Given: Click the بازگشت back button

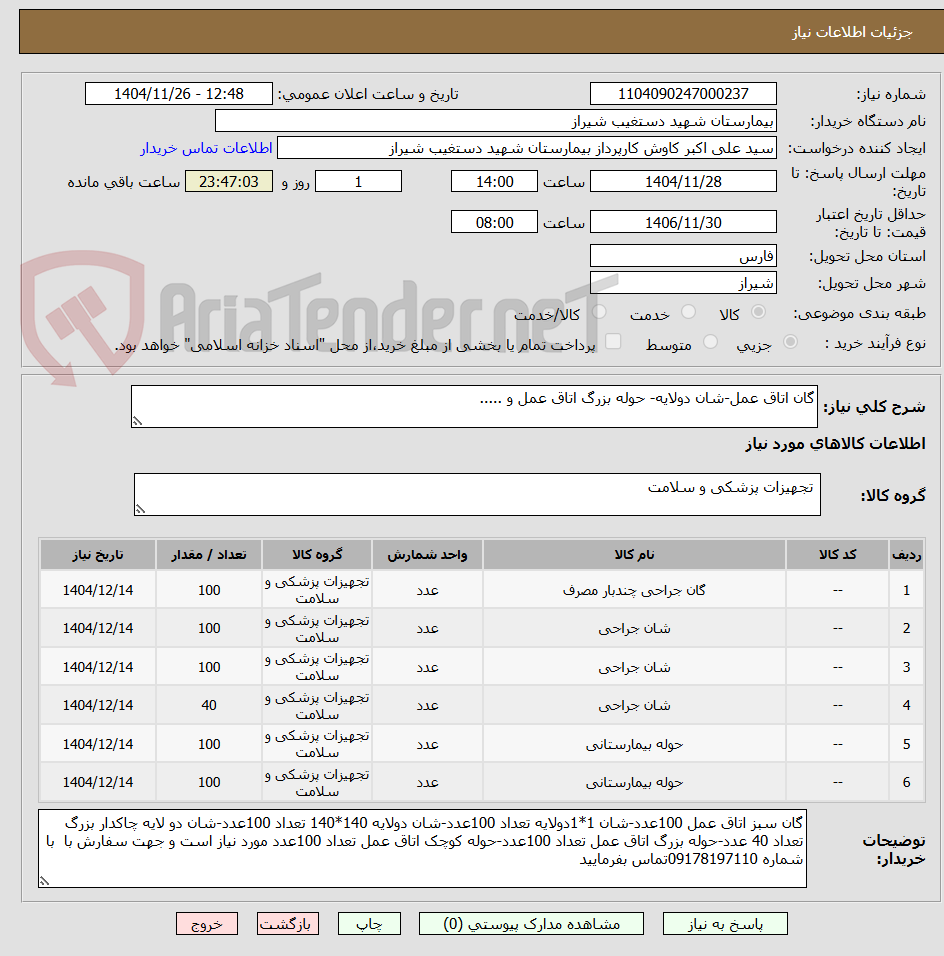Looking at the screenshot, I should point(287,924).
